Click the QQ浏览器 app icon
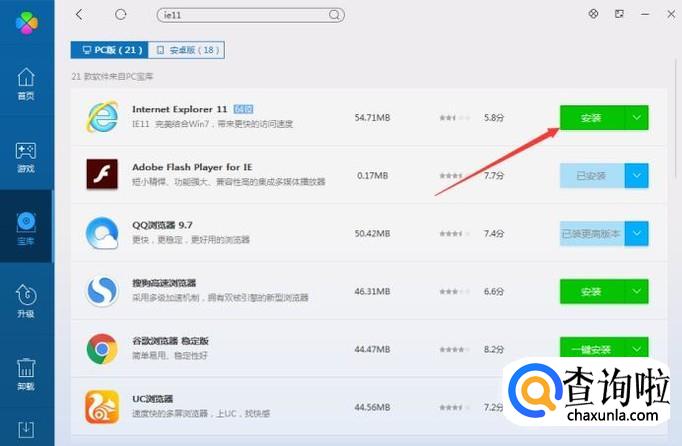 [x=102, y=233]
